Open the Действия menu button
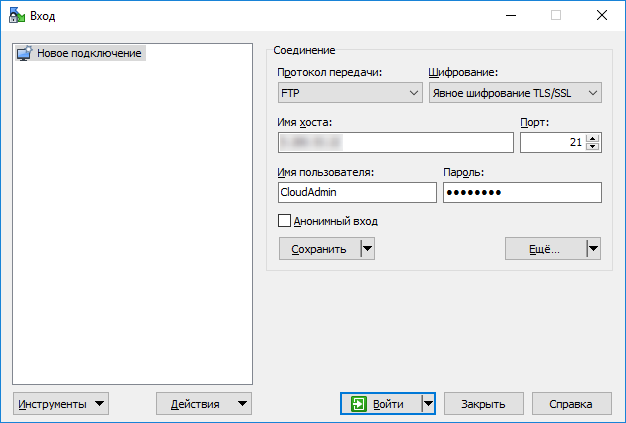The image size is (626, 423). 204,404
